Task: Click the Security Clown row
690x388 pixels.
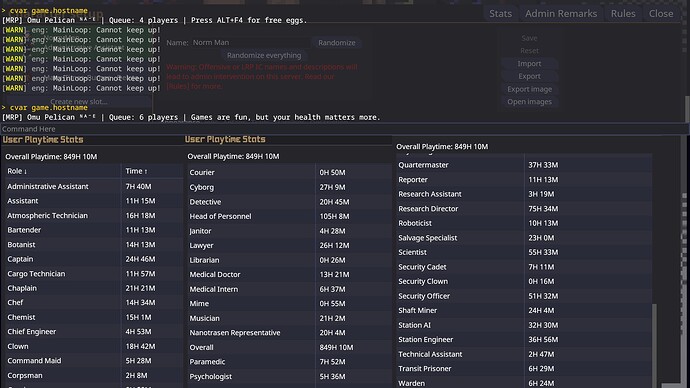Action: [x=524, y=282]
